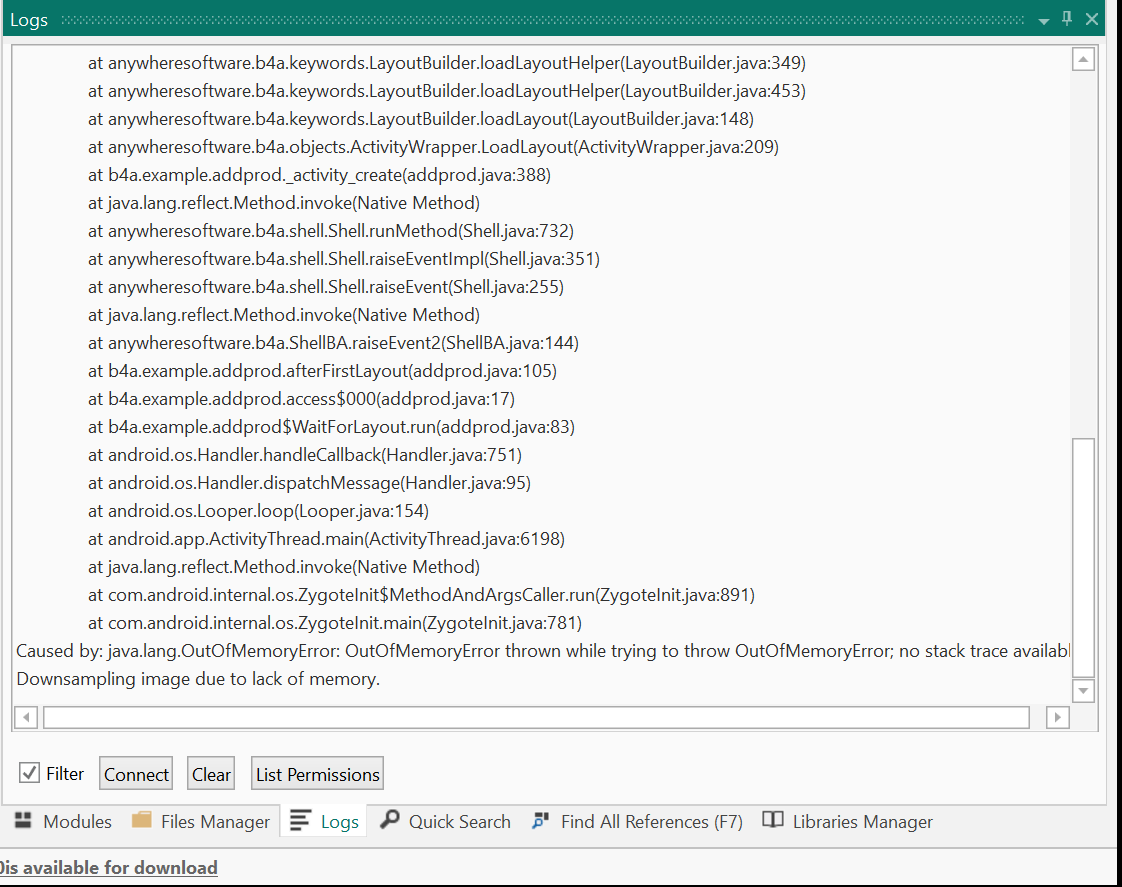Click the 'access$000(addprod.java:17)' log line
The width and height of the screenshot is (1122, 887).
click(301, 399)
